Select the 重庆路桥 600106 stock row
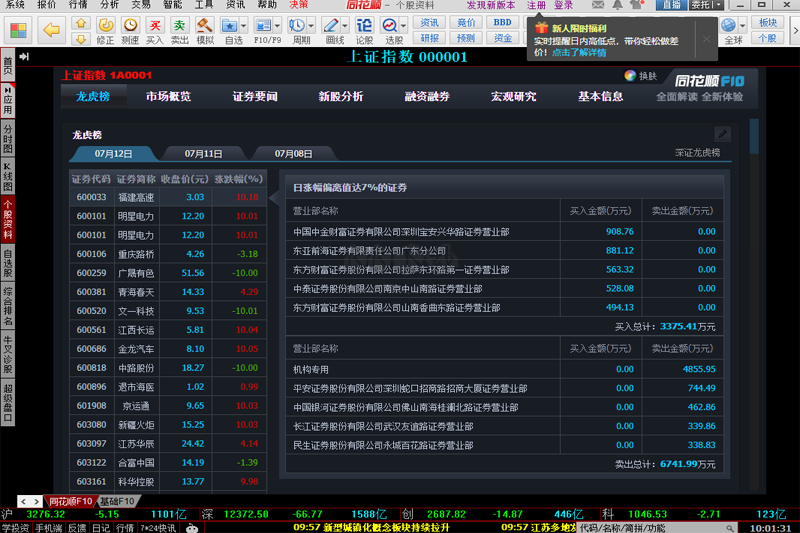The width and height of the screenshot is (800, 533). coord(166,254)
